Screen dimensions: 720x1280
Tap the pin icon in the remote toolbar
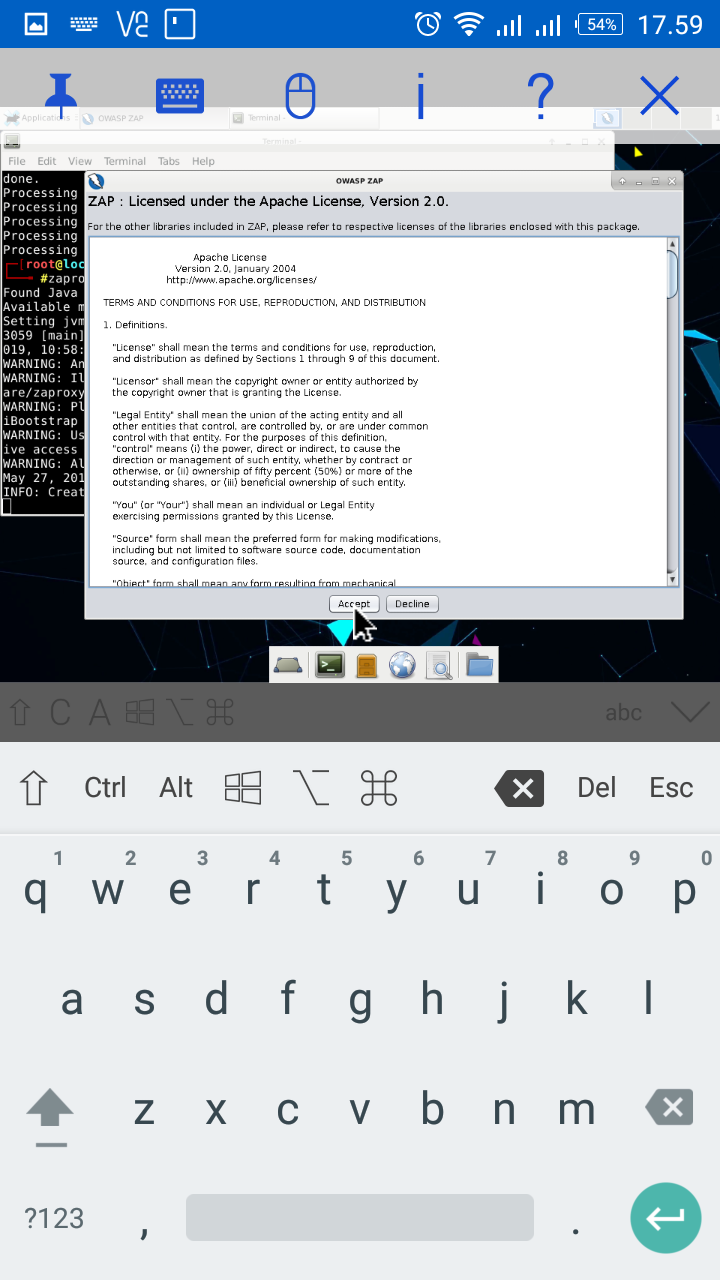61,97
